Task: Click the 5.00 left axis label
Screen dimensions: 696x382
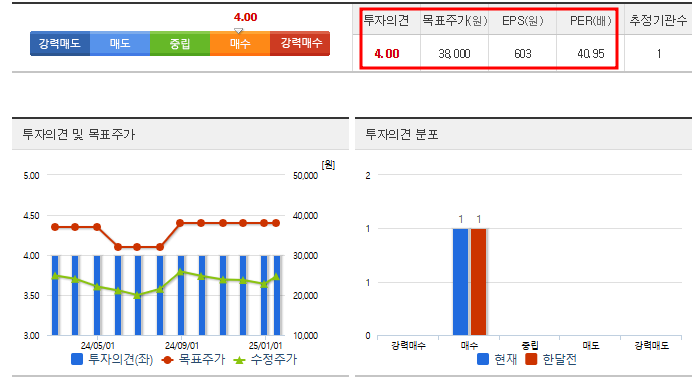Action: click(x=31, y=176)
